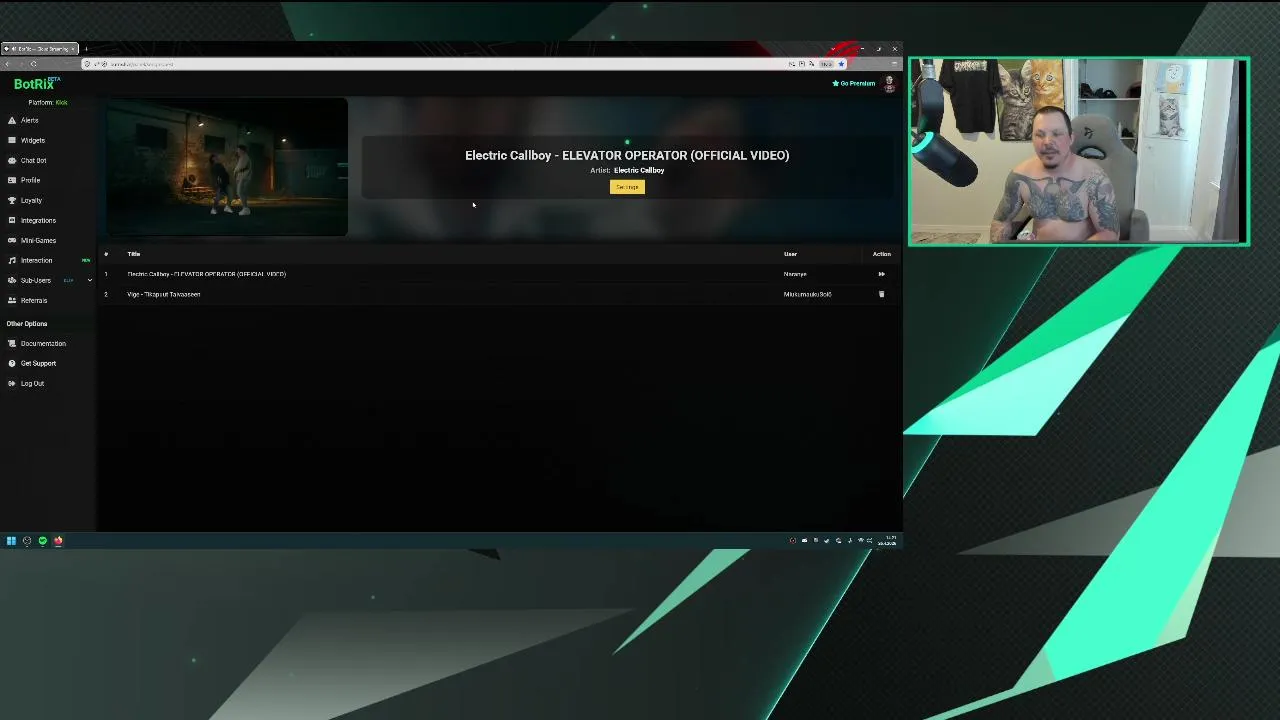Click the artist name Electric Callboy

[x=639, y=170]
